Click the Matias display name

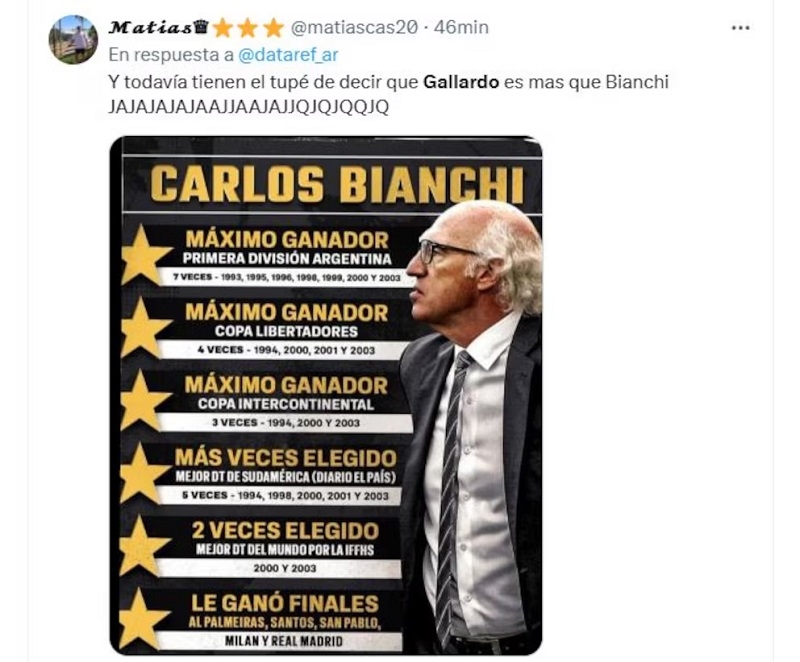pyautogui.click(x=149, y=28)
